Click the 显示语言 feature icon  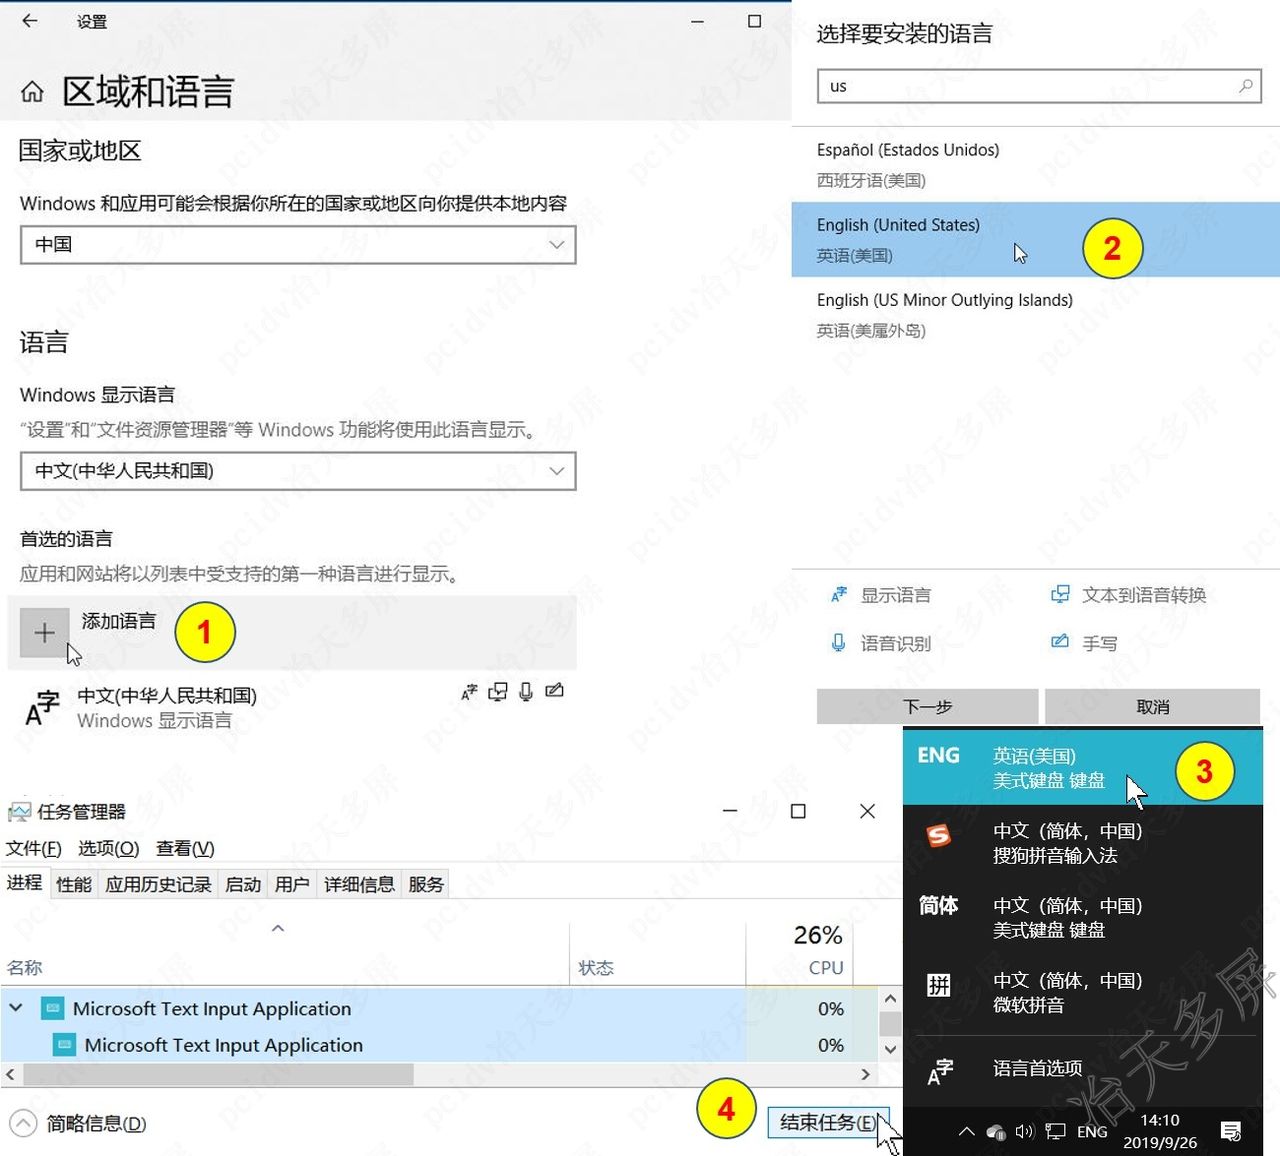pyautogui.click(x=839, y=595)
